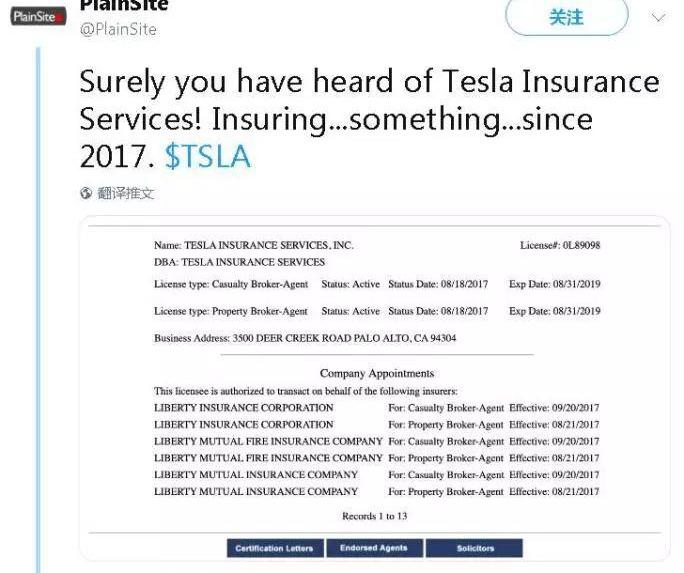
Task: Expand the tweet options chevron
Action: [x=658, y=17]
